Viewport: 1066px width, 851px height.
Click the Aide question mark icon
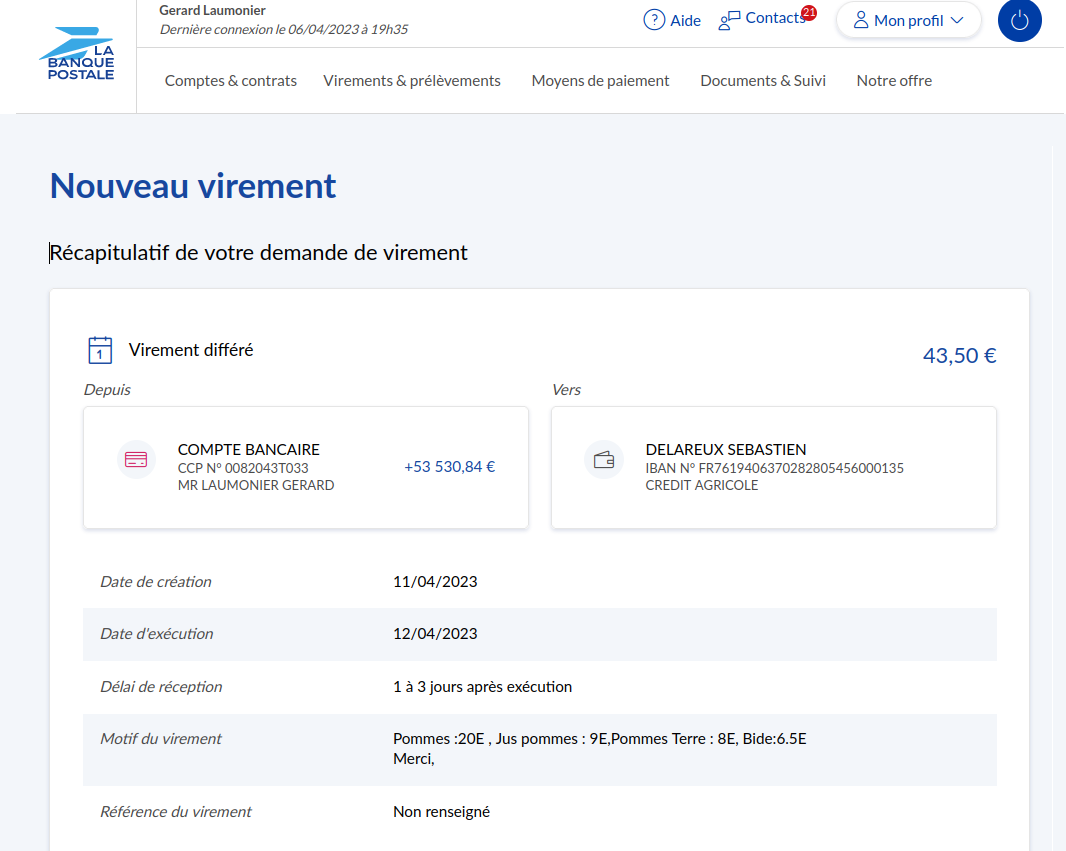click(x=654, y=20)
